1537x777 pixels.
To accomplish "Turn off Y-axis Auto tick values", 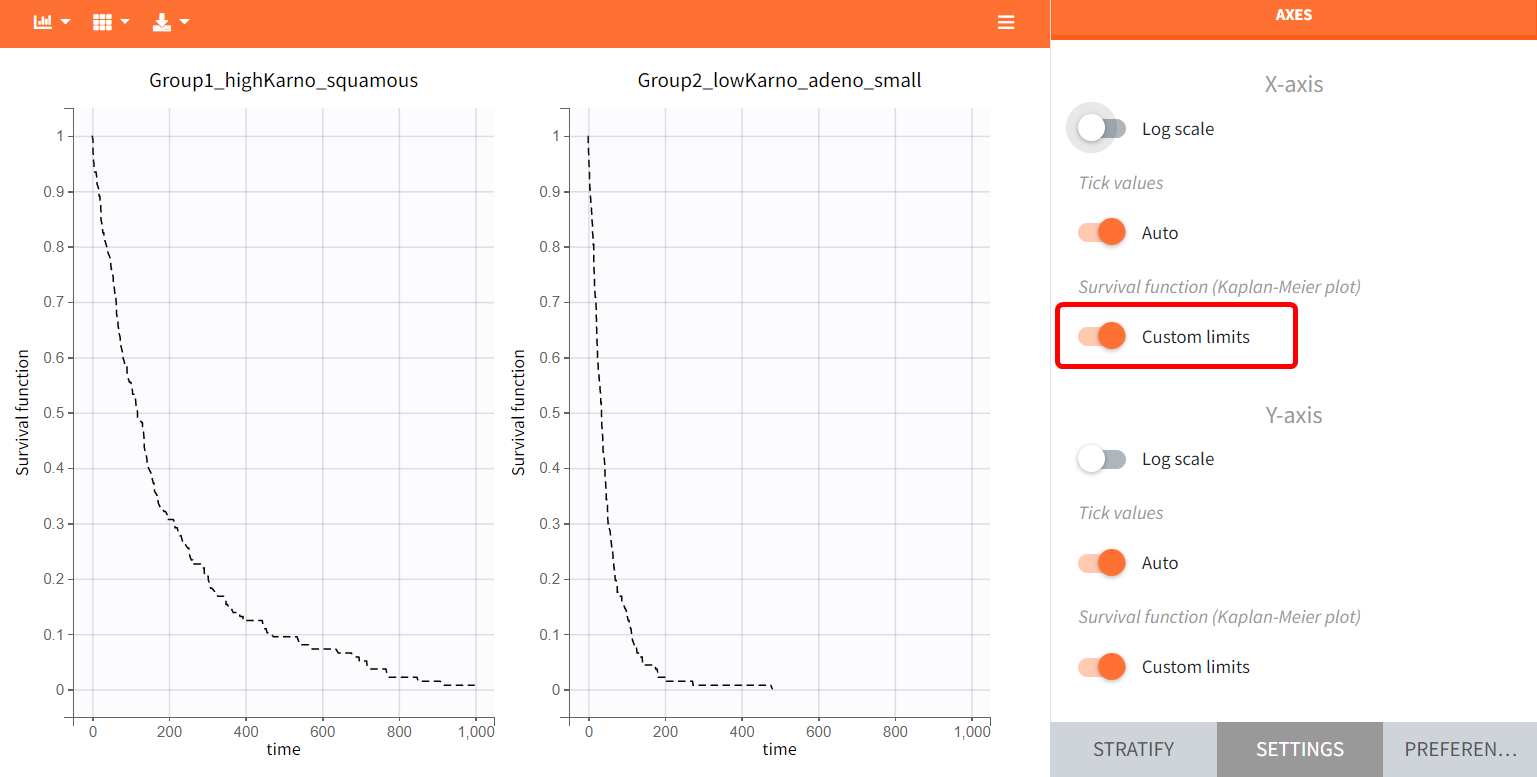I will coord(1101,563).
